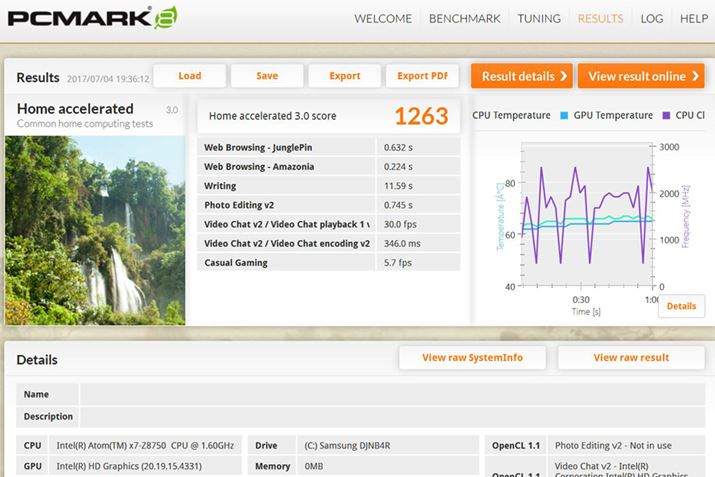Open the HELP section

click(693, 19)
